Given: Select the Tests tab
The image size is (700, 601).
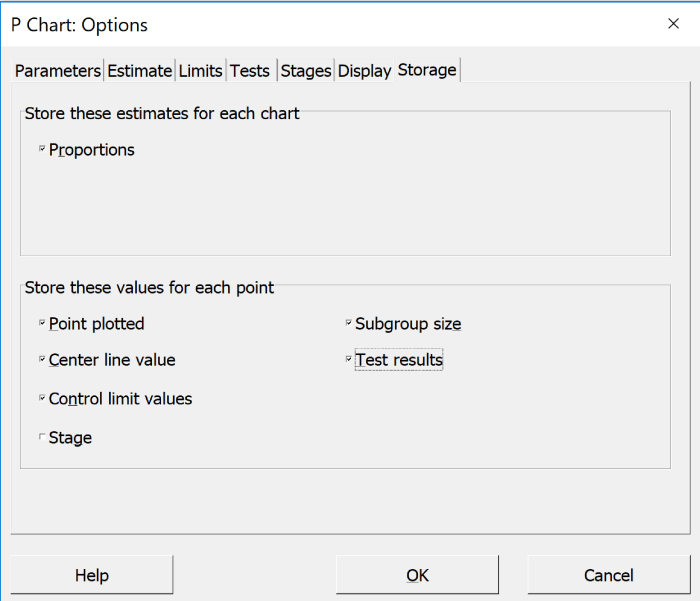Looking at the screenshot, I should point(250,71).
